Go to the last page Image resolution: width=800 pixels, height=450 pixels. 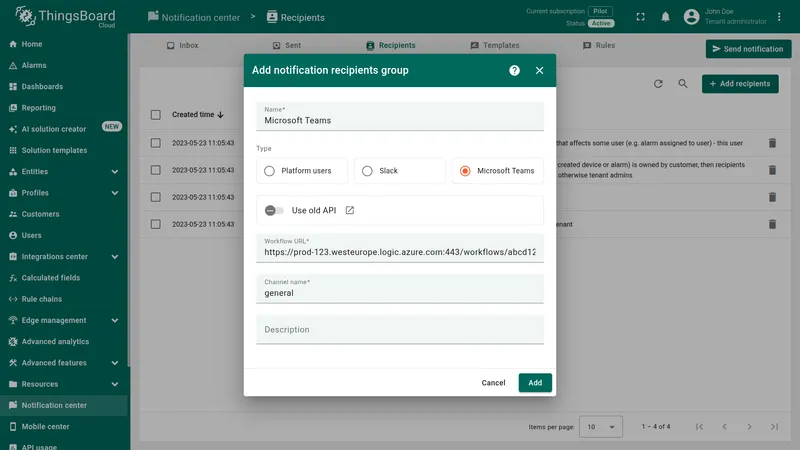(x=774, y=427)
